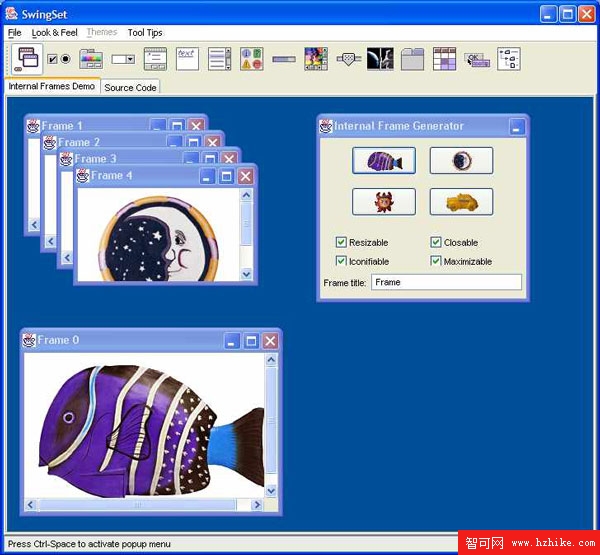Click Internal Frame Generator Java cup icon
The width and height of the screenshot is (600, 555).
point(326,126)
